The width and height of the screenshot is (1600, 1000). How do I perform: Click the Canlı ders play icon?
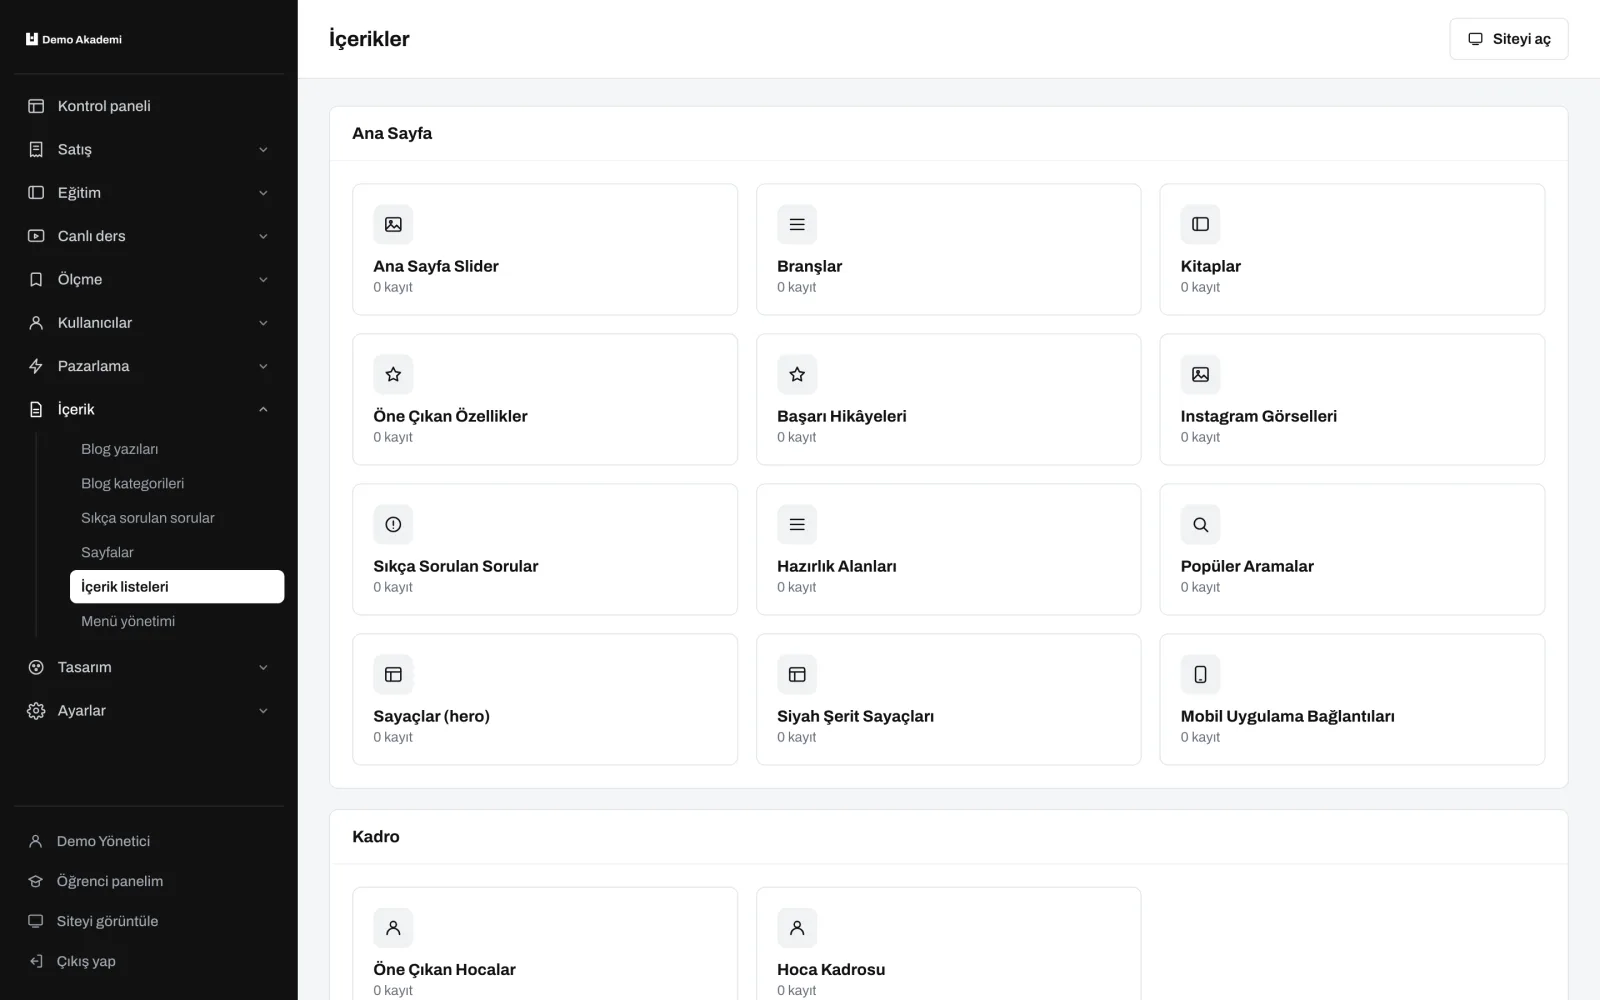click(x=36, y=236)
